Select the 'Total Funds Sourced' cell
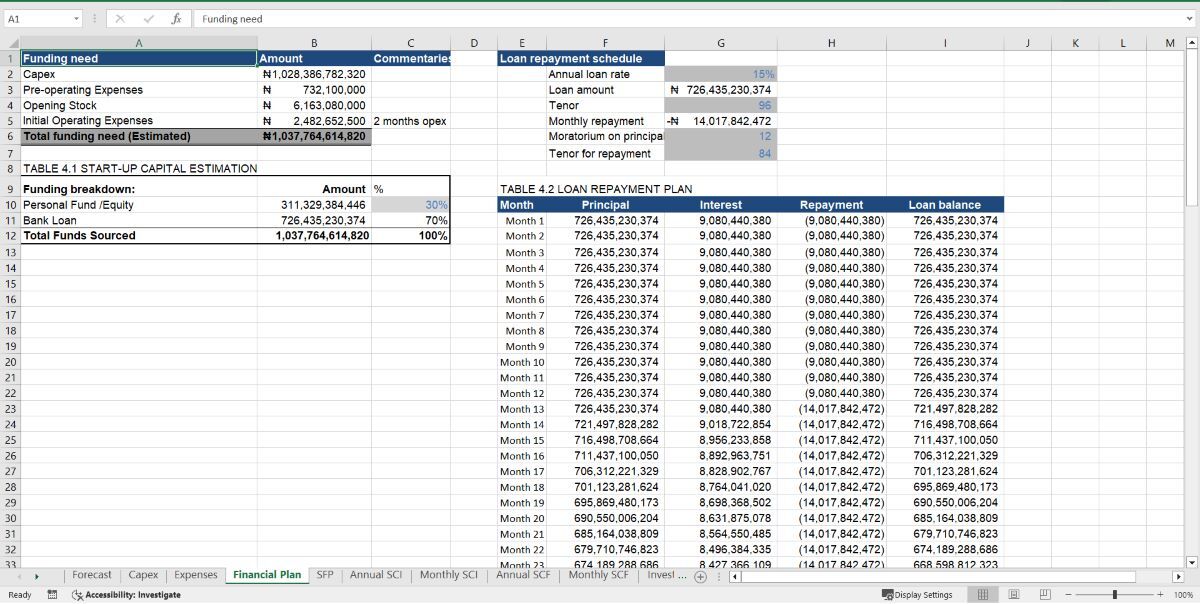The width and height of the screenshot is (1200, 604). (x=138, y=236)
